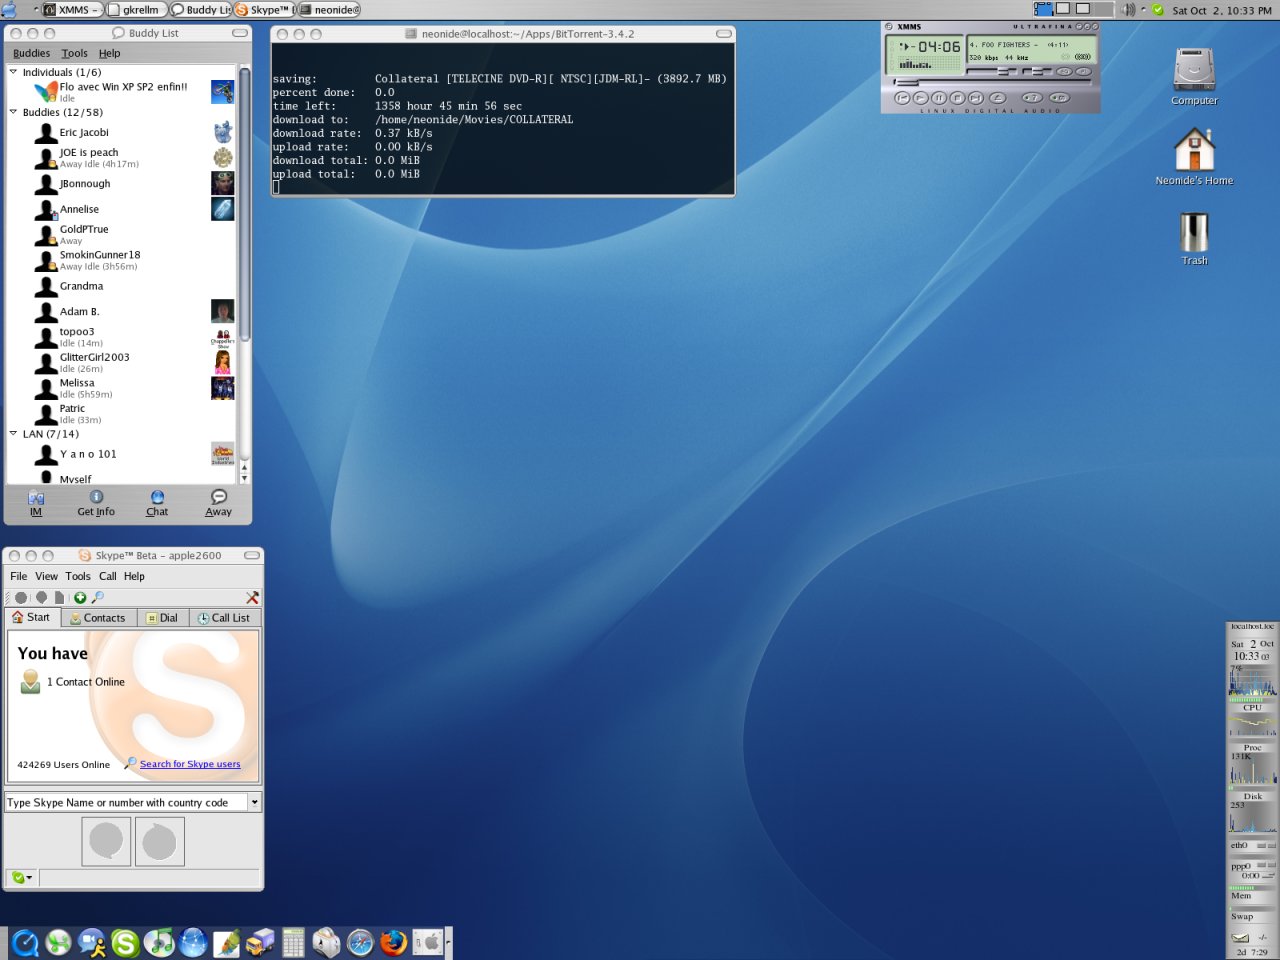Click the Buddy List vertical scrollbar
Screen dimensions: 1280x960
[x=244, y=274]
